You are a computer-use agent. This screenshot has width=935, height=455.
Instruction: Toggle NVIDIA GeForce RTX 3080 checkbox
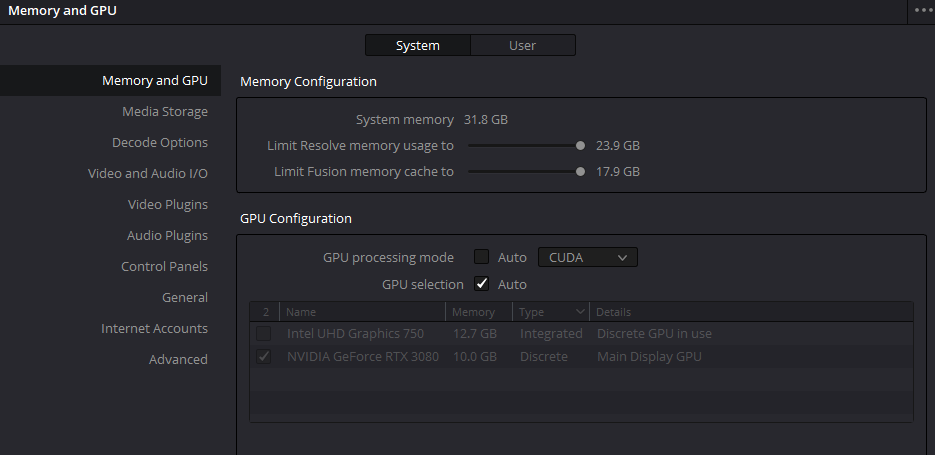pyautogui.click(x=264, y=357)
